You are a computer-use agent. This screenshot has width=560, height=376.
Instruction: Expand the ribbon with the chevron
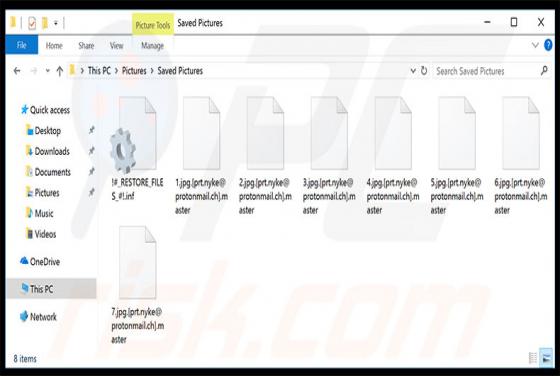tap(535, 45)
